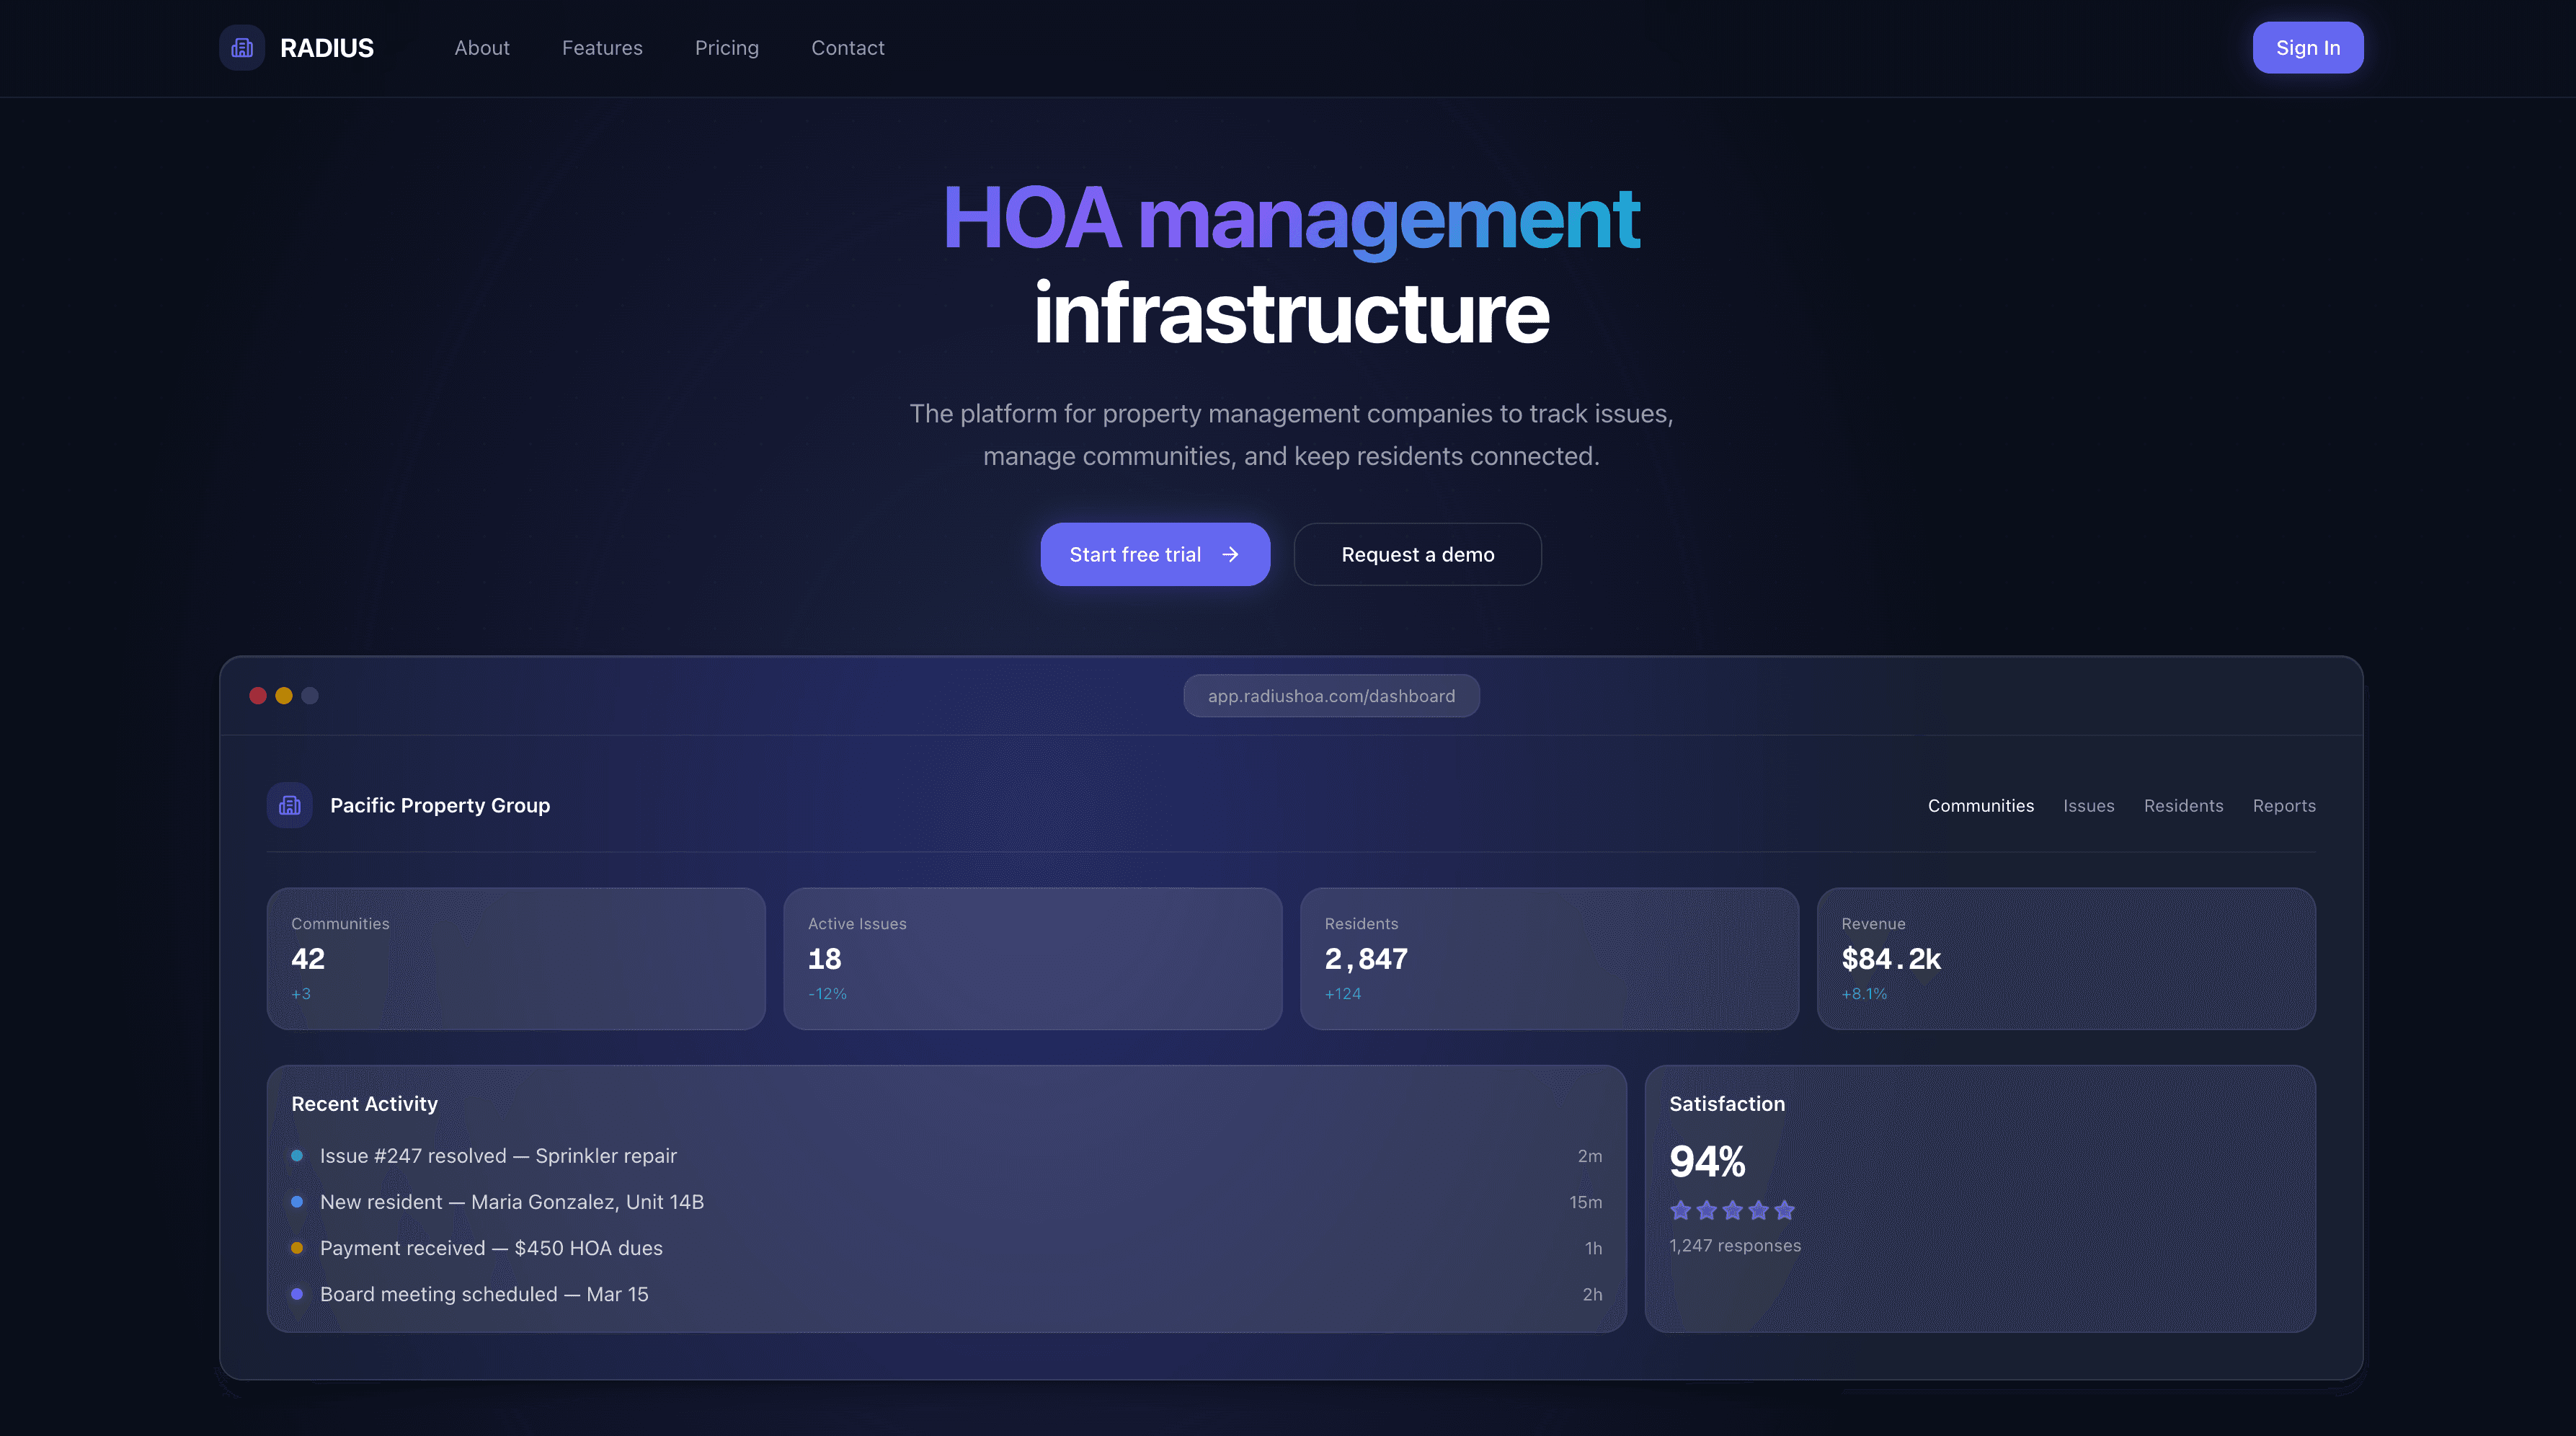This screenshot has height=1436, width=2576.
Task: Switch to the Issues tab
Action: coord(2088,805)
